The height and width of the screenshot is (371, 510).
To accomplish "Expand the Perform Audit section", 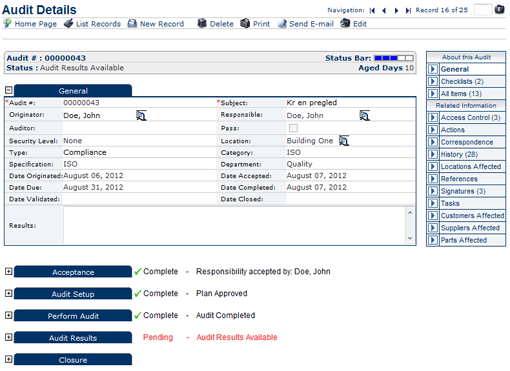I will [9, 315].
